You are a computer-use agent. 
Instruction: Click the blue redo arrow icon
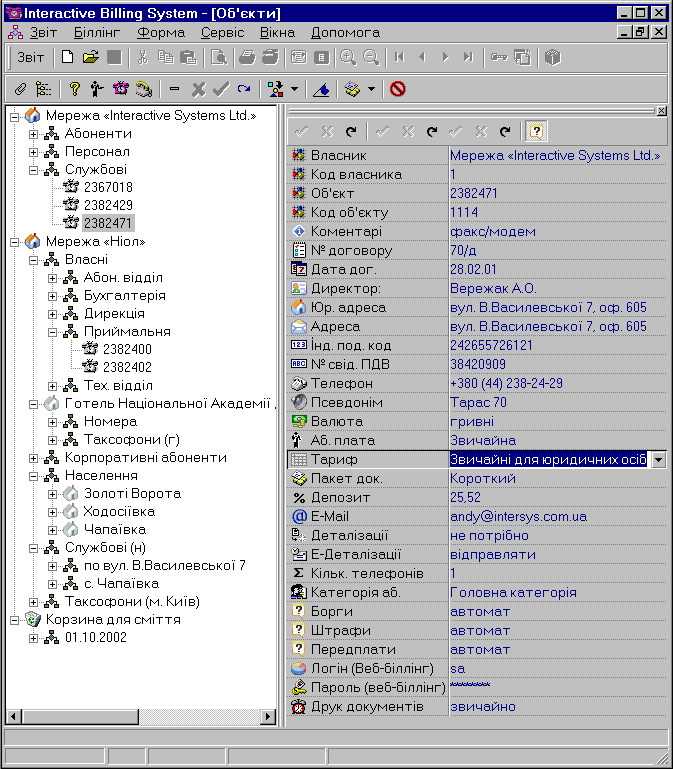point(244,89)
